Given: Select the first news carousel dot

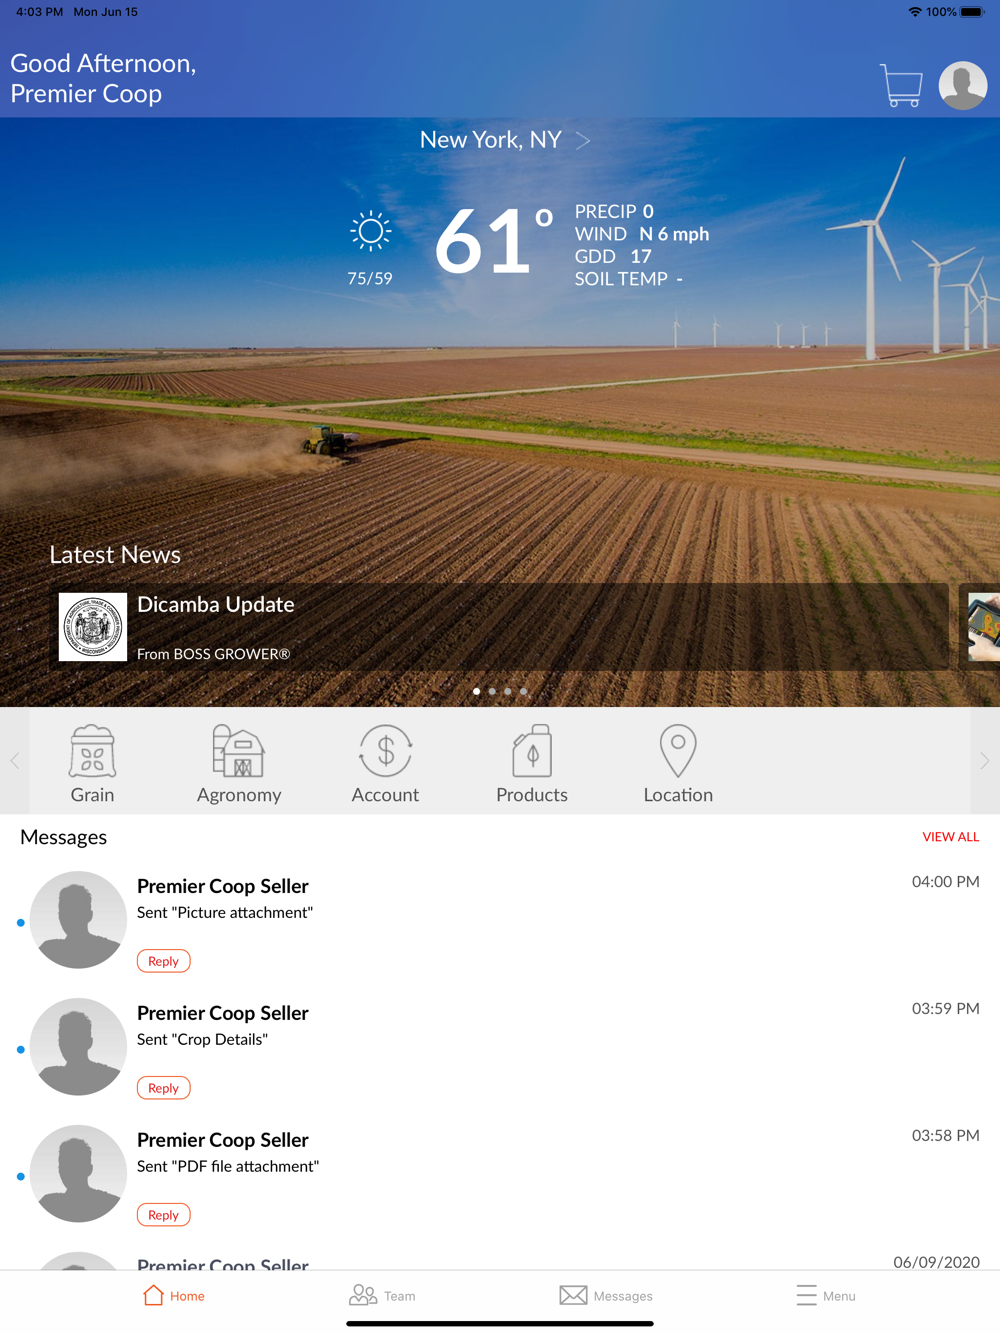Looking at the screenshot, I should pos(476,691).
